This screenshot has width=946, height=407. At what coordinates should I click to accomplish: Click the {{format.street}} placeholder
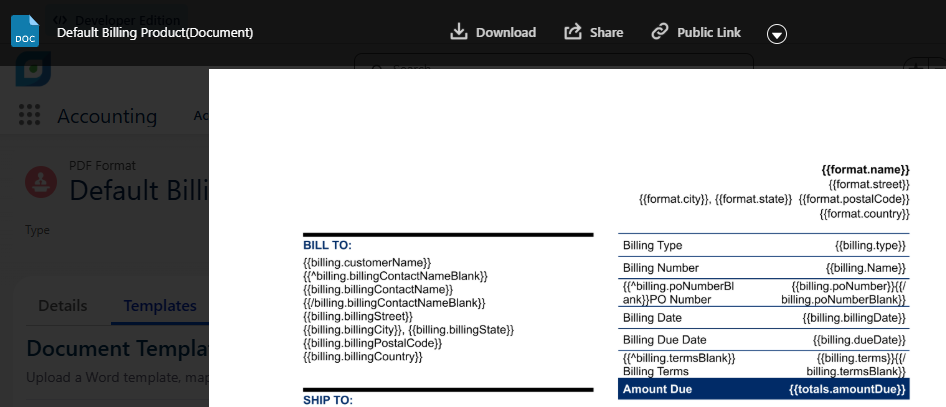pos(869,184)
